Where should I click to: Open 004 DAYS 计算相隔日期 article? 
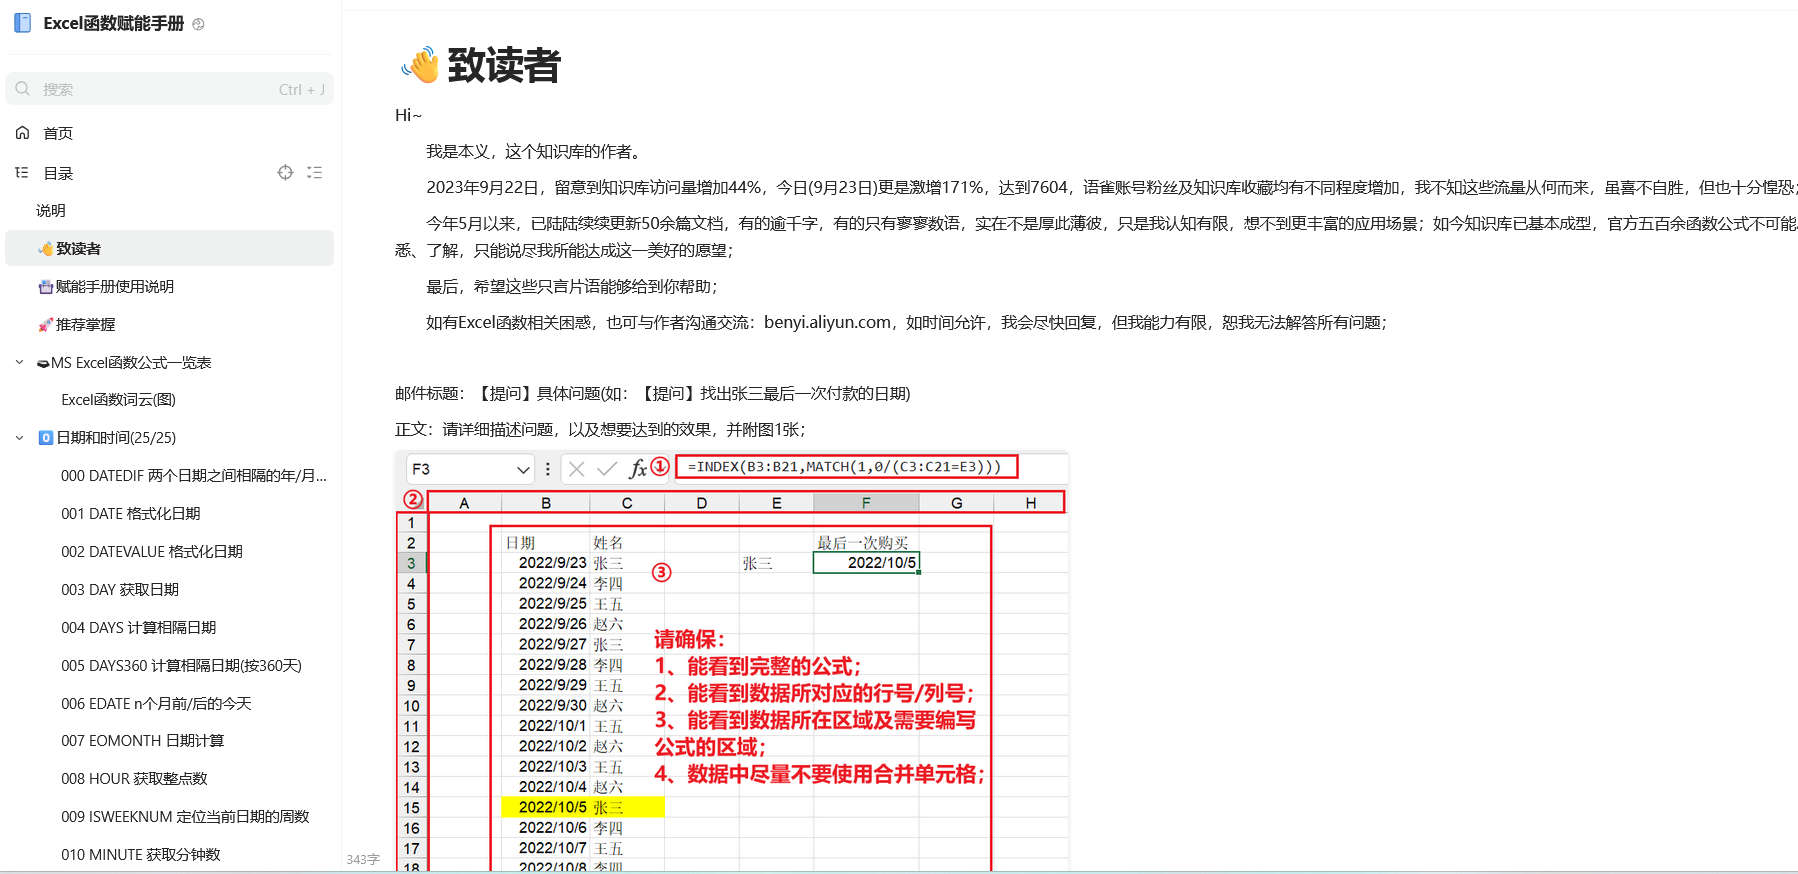(x=139, y=628)
